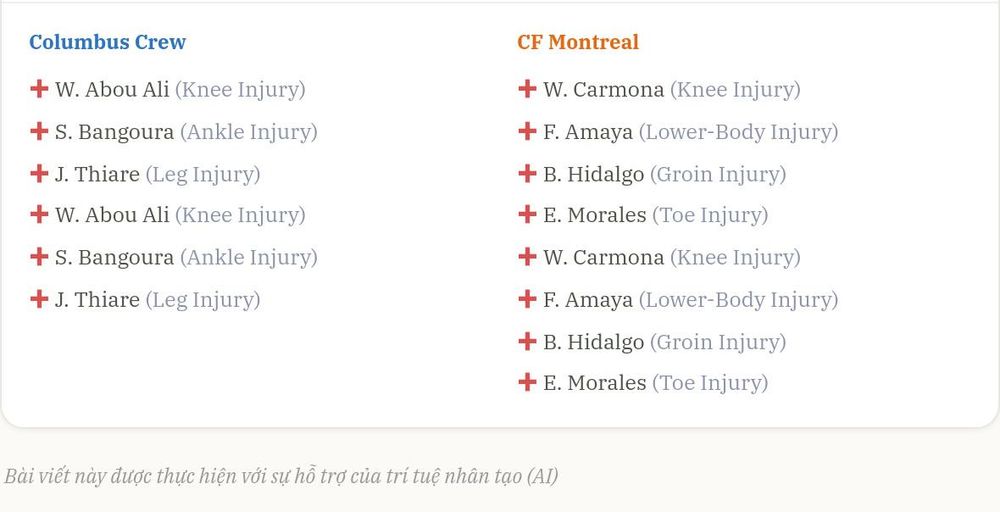This screenshot has height=512, width=1000.
Task: Select the second B. Hidalgo player name
Action: pos(594,342)
